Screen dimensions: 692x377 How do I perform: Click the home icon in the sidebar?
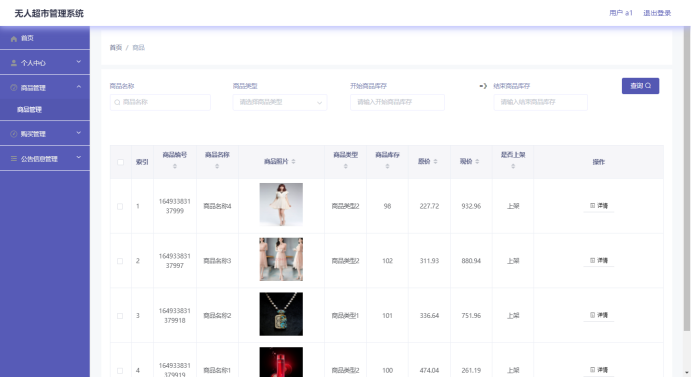[x=14, y=38]
